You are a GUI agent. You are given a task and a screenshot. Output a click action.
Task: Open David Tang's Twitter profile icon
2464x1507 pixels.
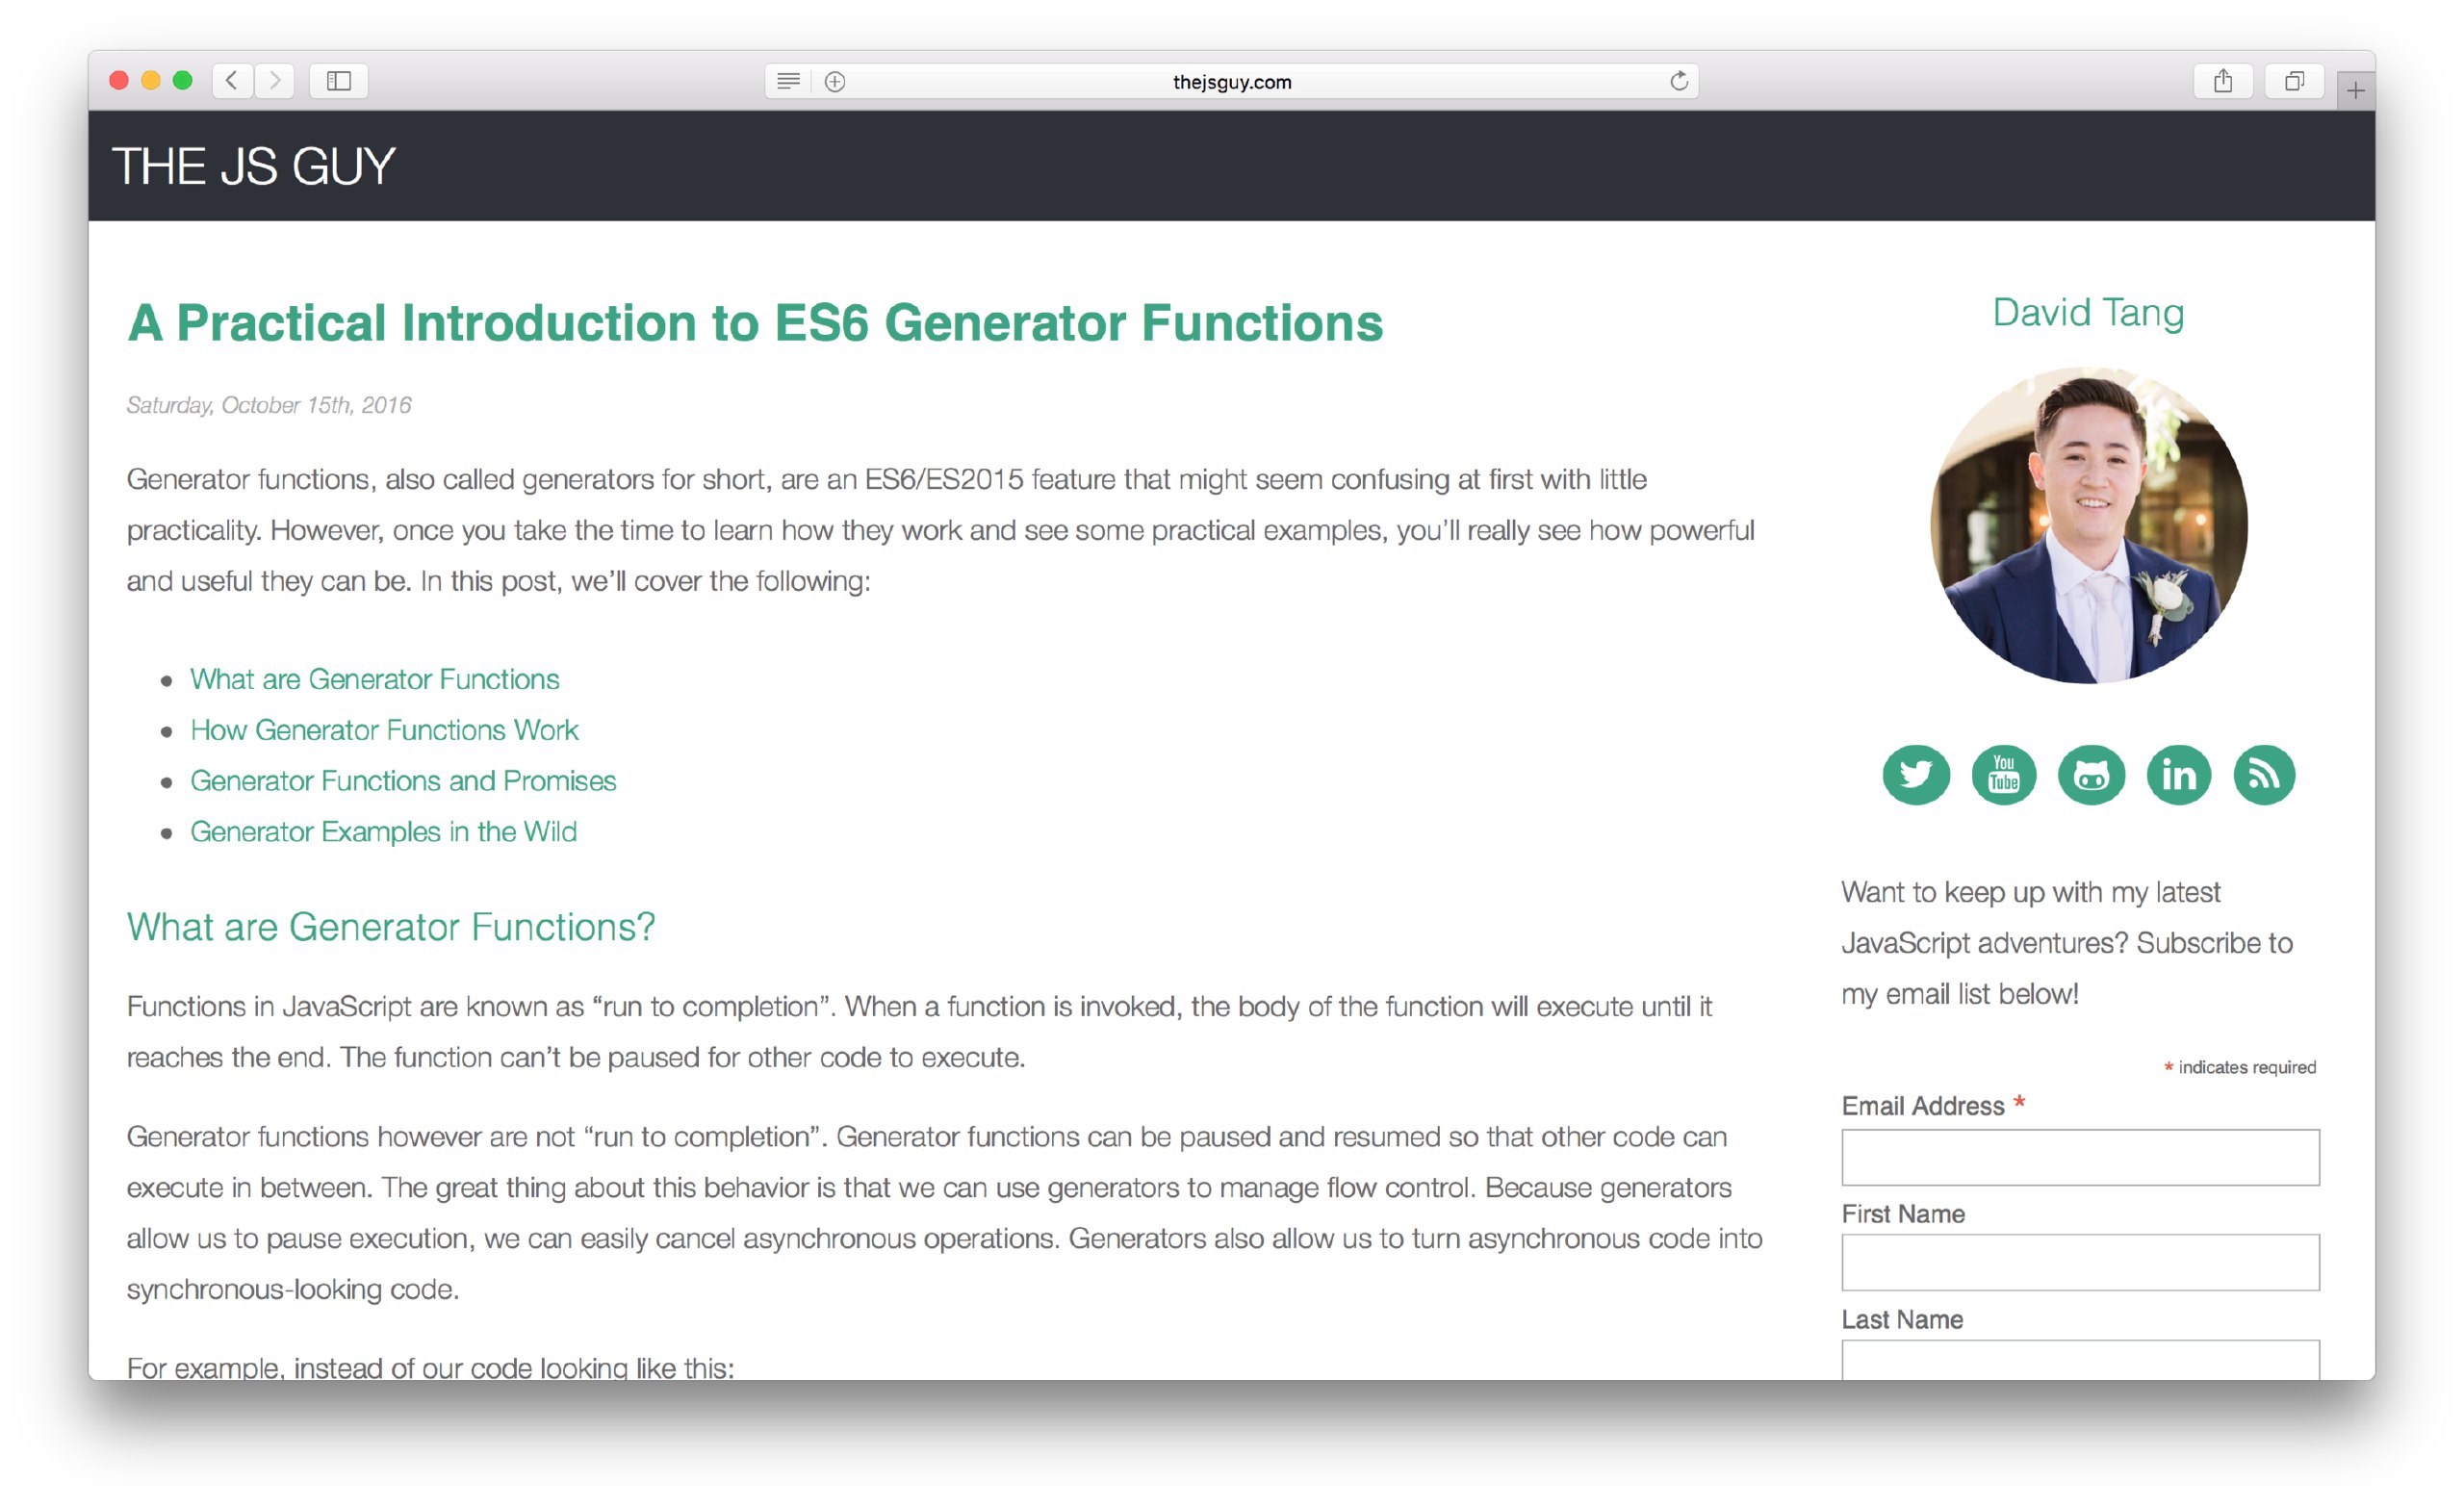coord(1915,775)
